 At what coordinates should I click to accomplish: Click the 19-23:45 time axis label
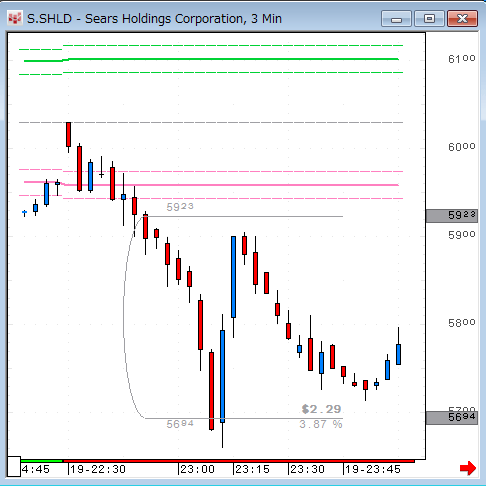373,469
